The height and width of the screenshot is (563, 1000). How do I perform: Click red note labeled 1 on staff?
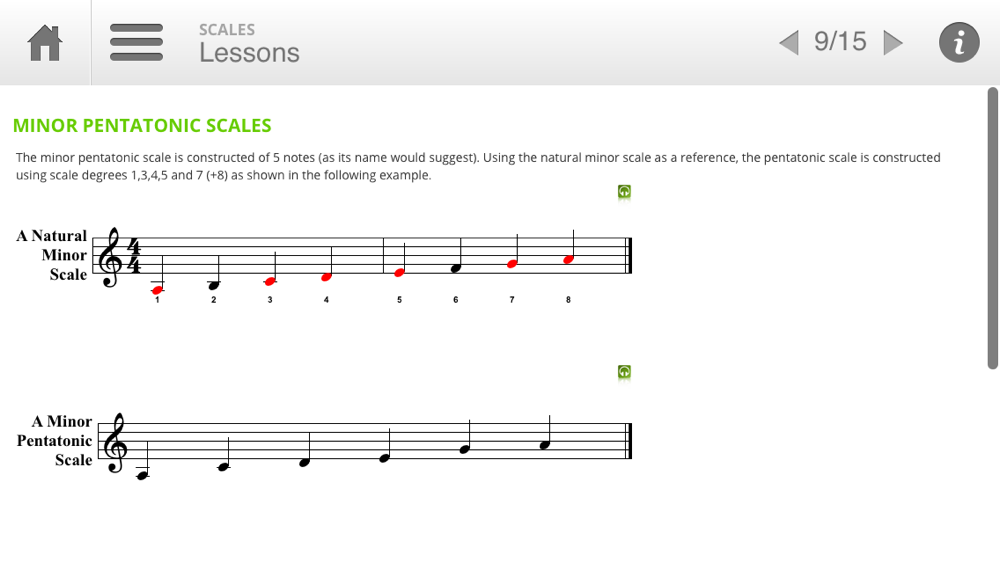click(x=158, y=290)
